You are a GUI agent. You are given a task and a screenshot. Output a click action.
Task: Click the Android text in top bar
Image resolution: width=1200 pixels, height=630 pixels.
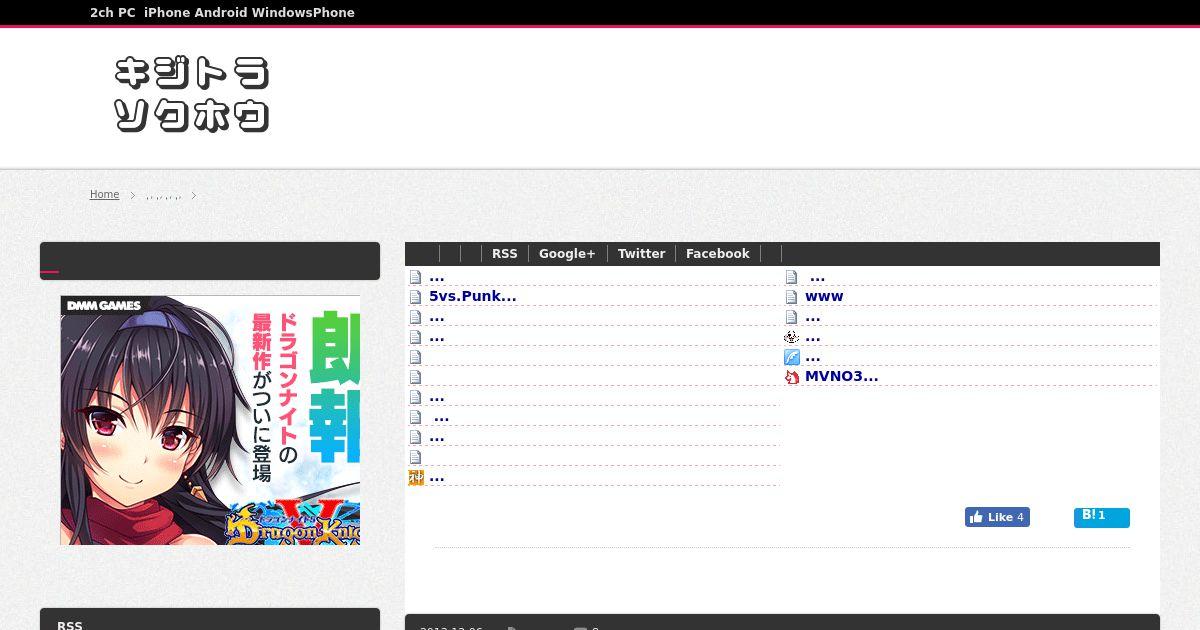point(220,13)
